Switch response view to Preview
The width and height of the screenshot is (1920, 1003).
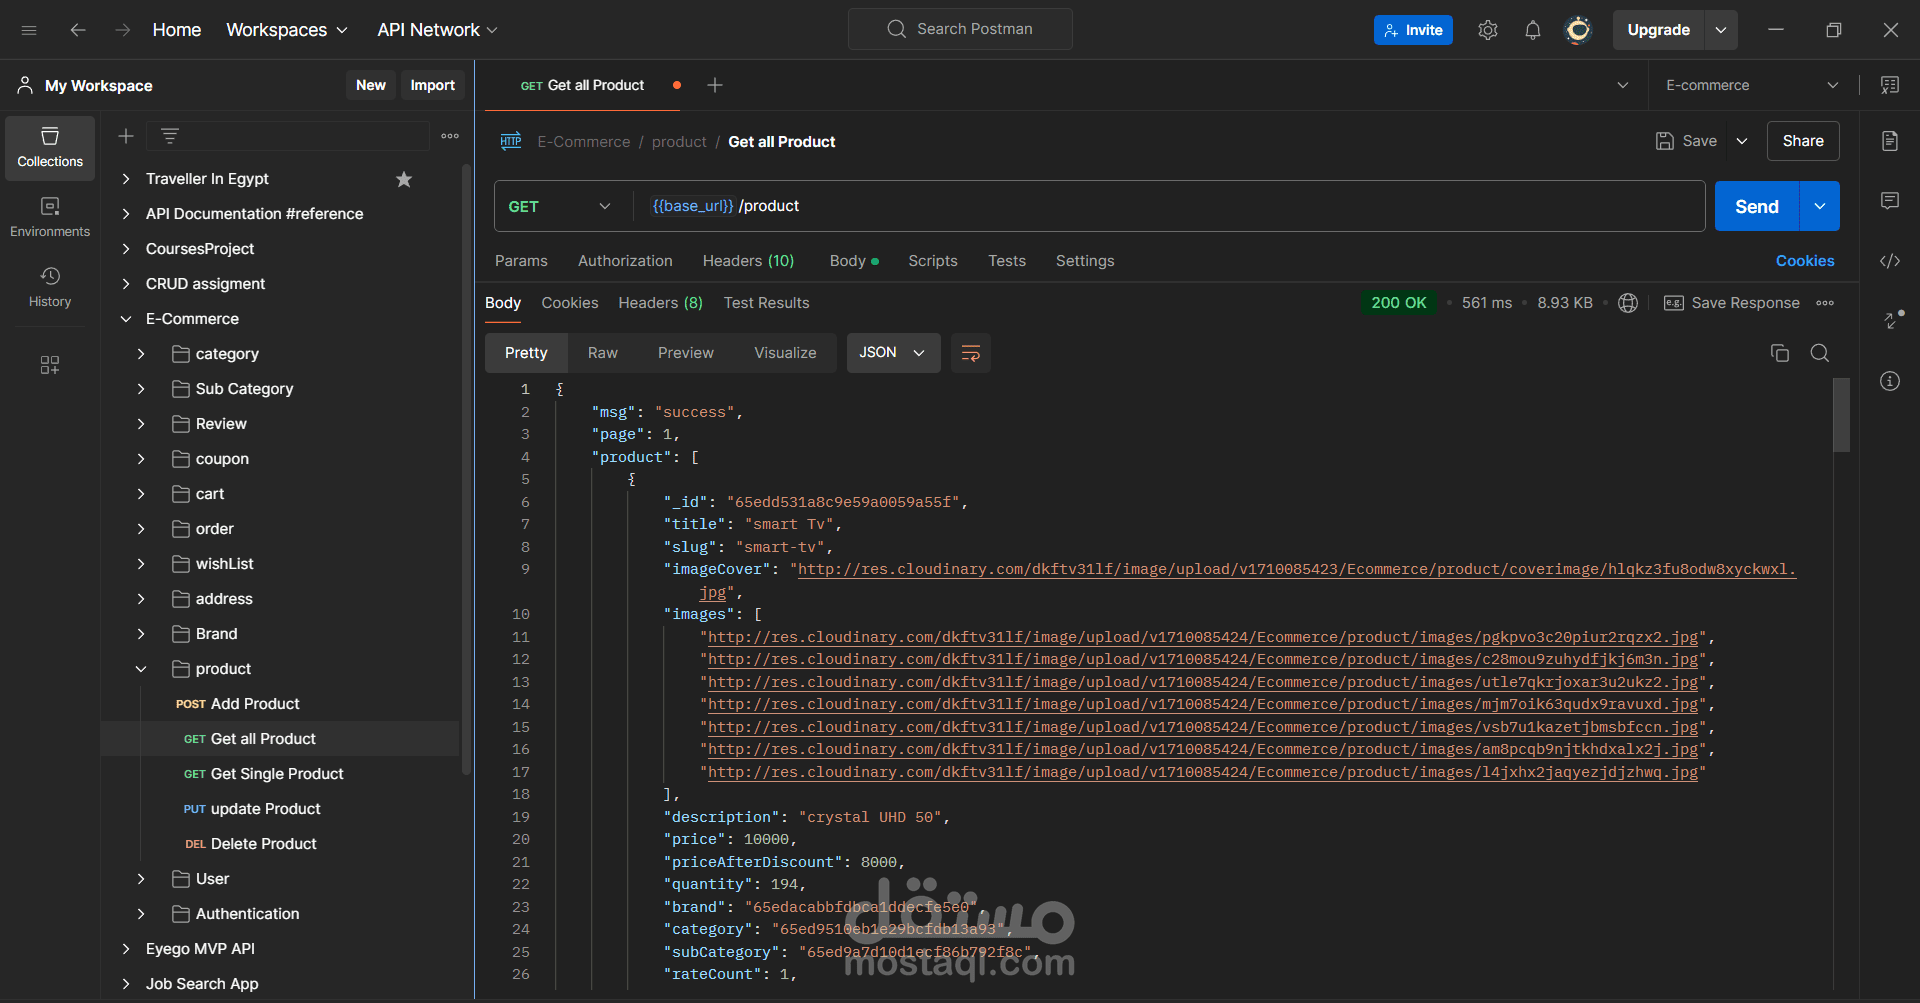coord(686,353)
